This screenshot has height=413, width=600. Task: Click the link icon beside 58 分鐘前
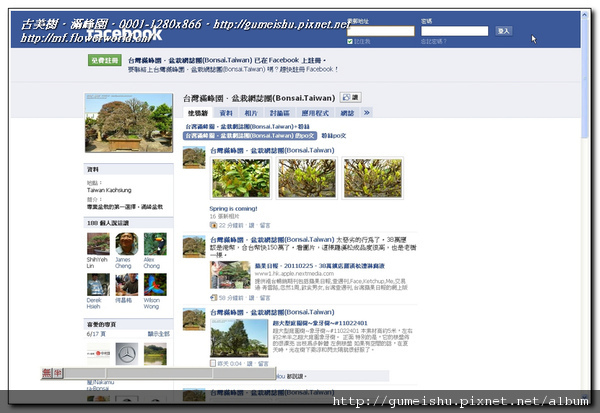214,297
